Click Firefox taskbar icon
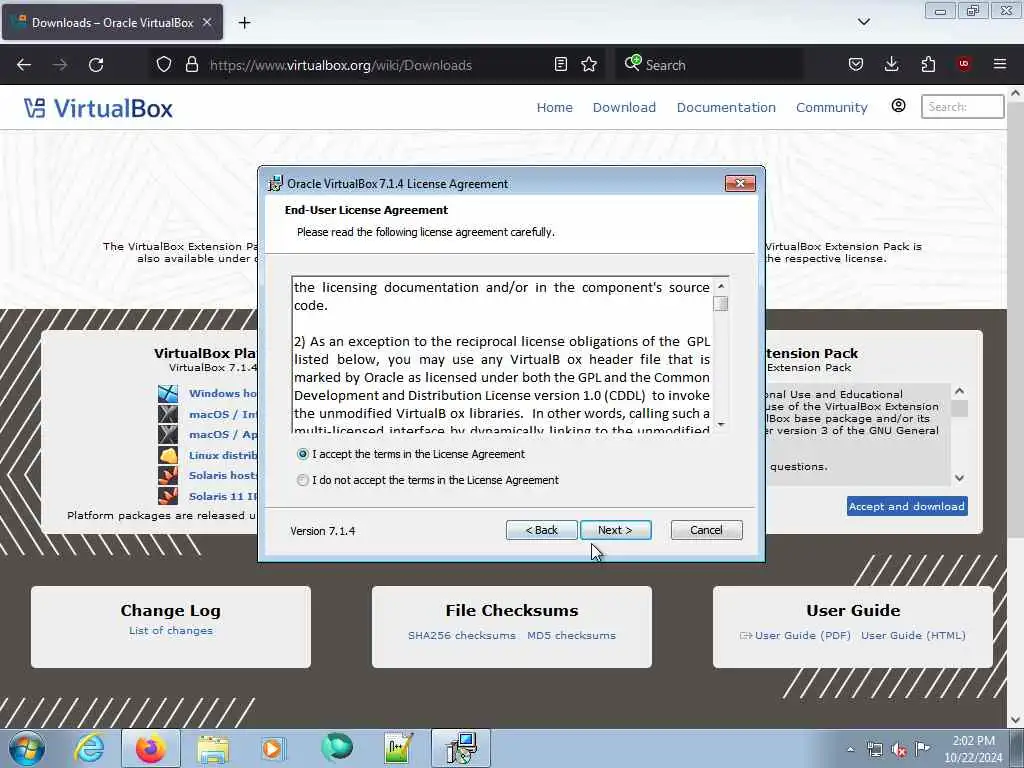The height and width of the screenshot is (768, 1024). coord(151,748)
